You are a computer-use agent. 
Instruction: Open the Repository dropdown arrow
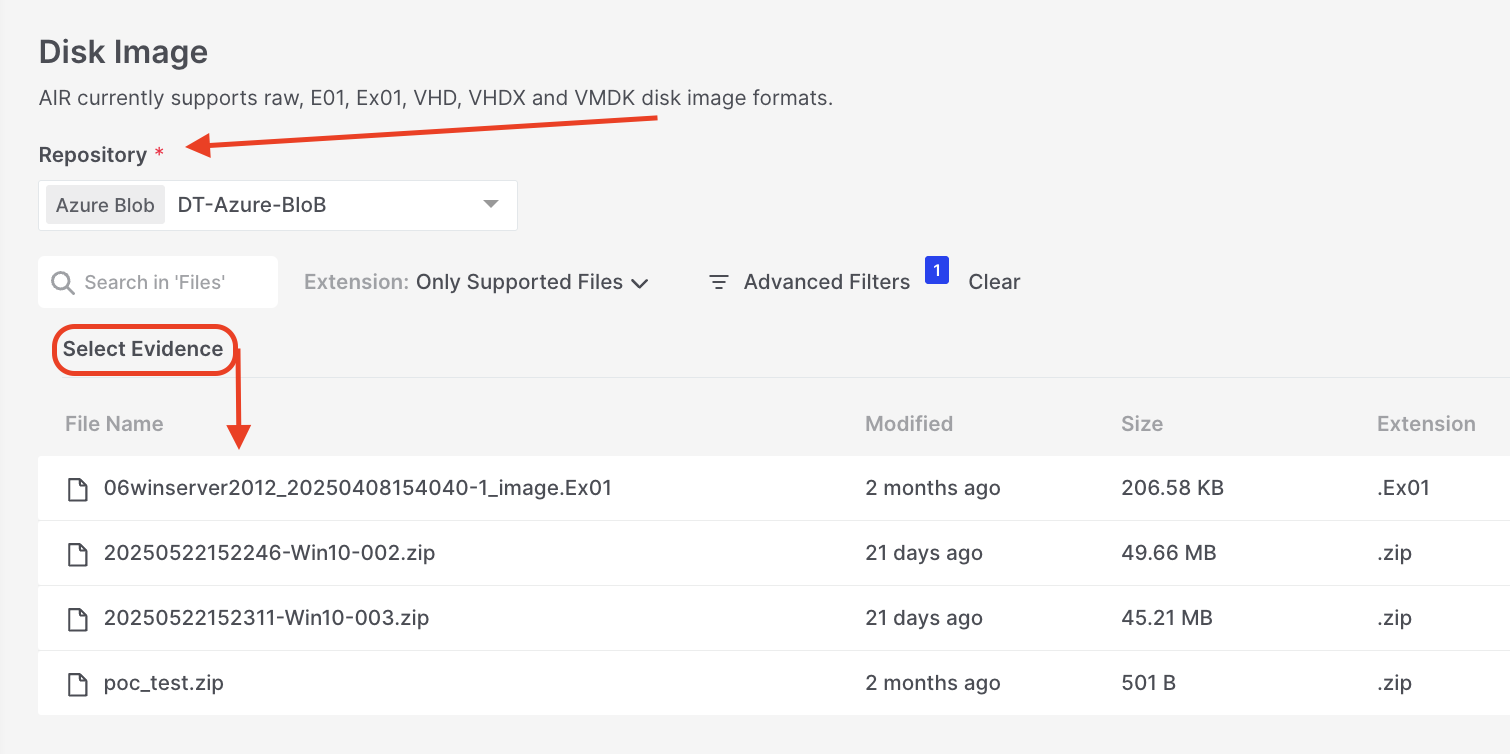click(490, 205)
